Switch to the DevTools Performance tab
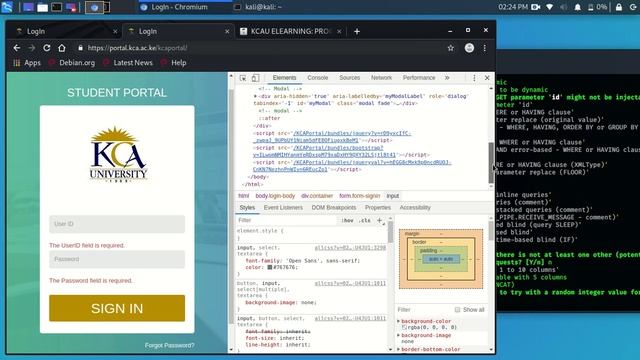Image resolution: width=640 pixels, height=360 pixels. (419, 78)
